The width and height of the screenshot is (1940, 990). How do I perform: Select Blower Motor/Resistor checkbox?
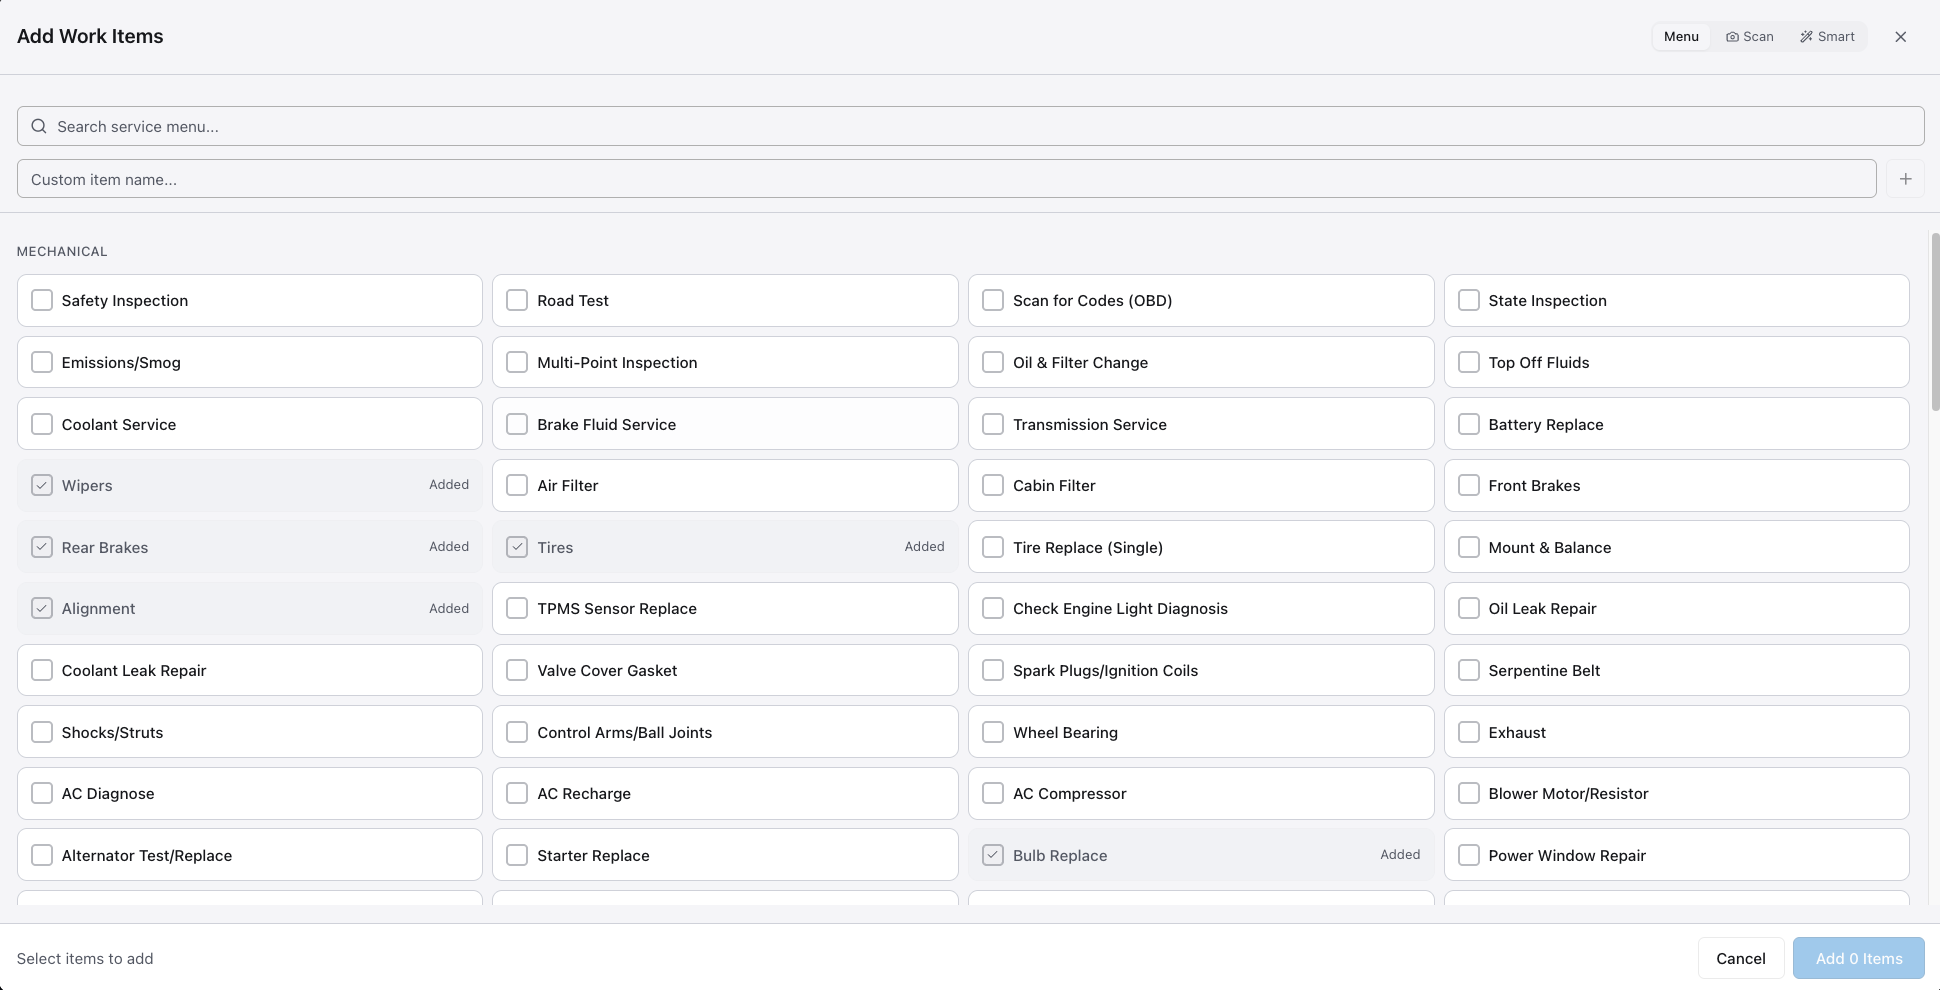click(1468, 793)
